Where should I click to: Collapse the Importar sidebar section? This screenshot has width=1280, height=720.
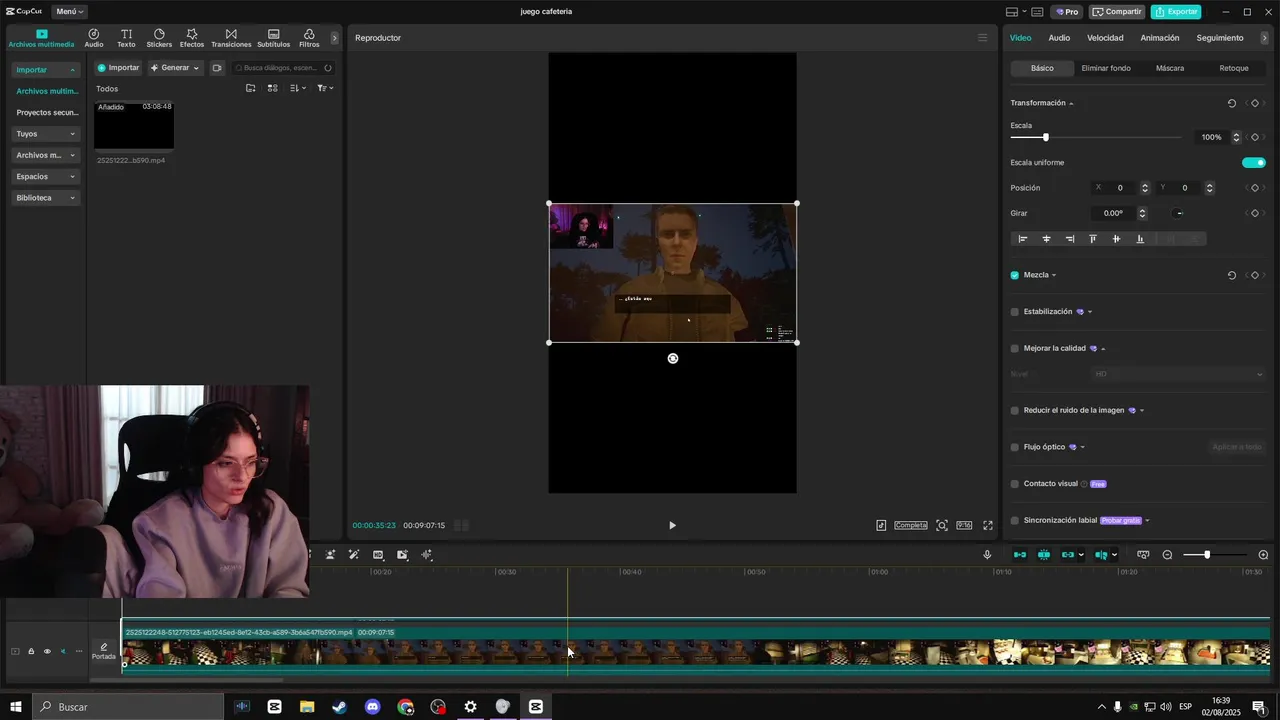tap(45, 70)
